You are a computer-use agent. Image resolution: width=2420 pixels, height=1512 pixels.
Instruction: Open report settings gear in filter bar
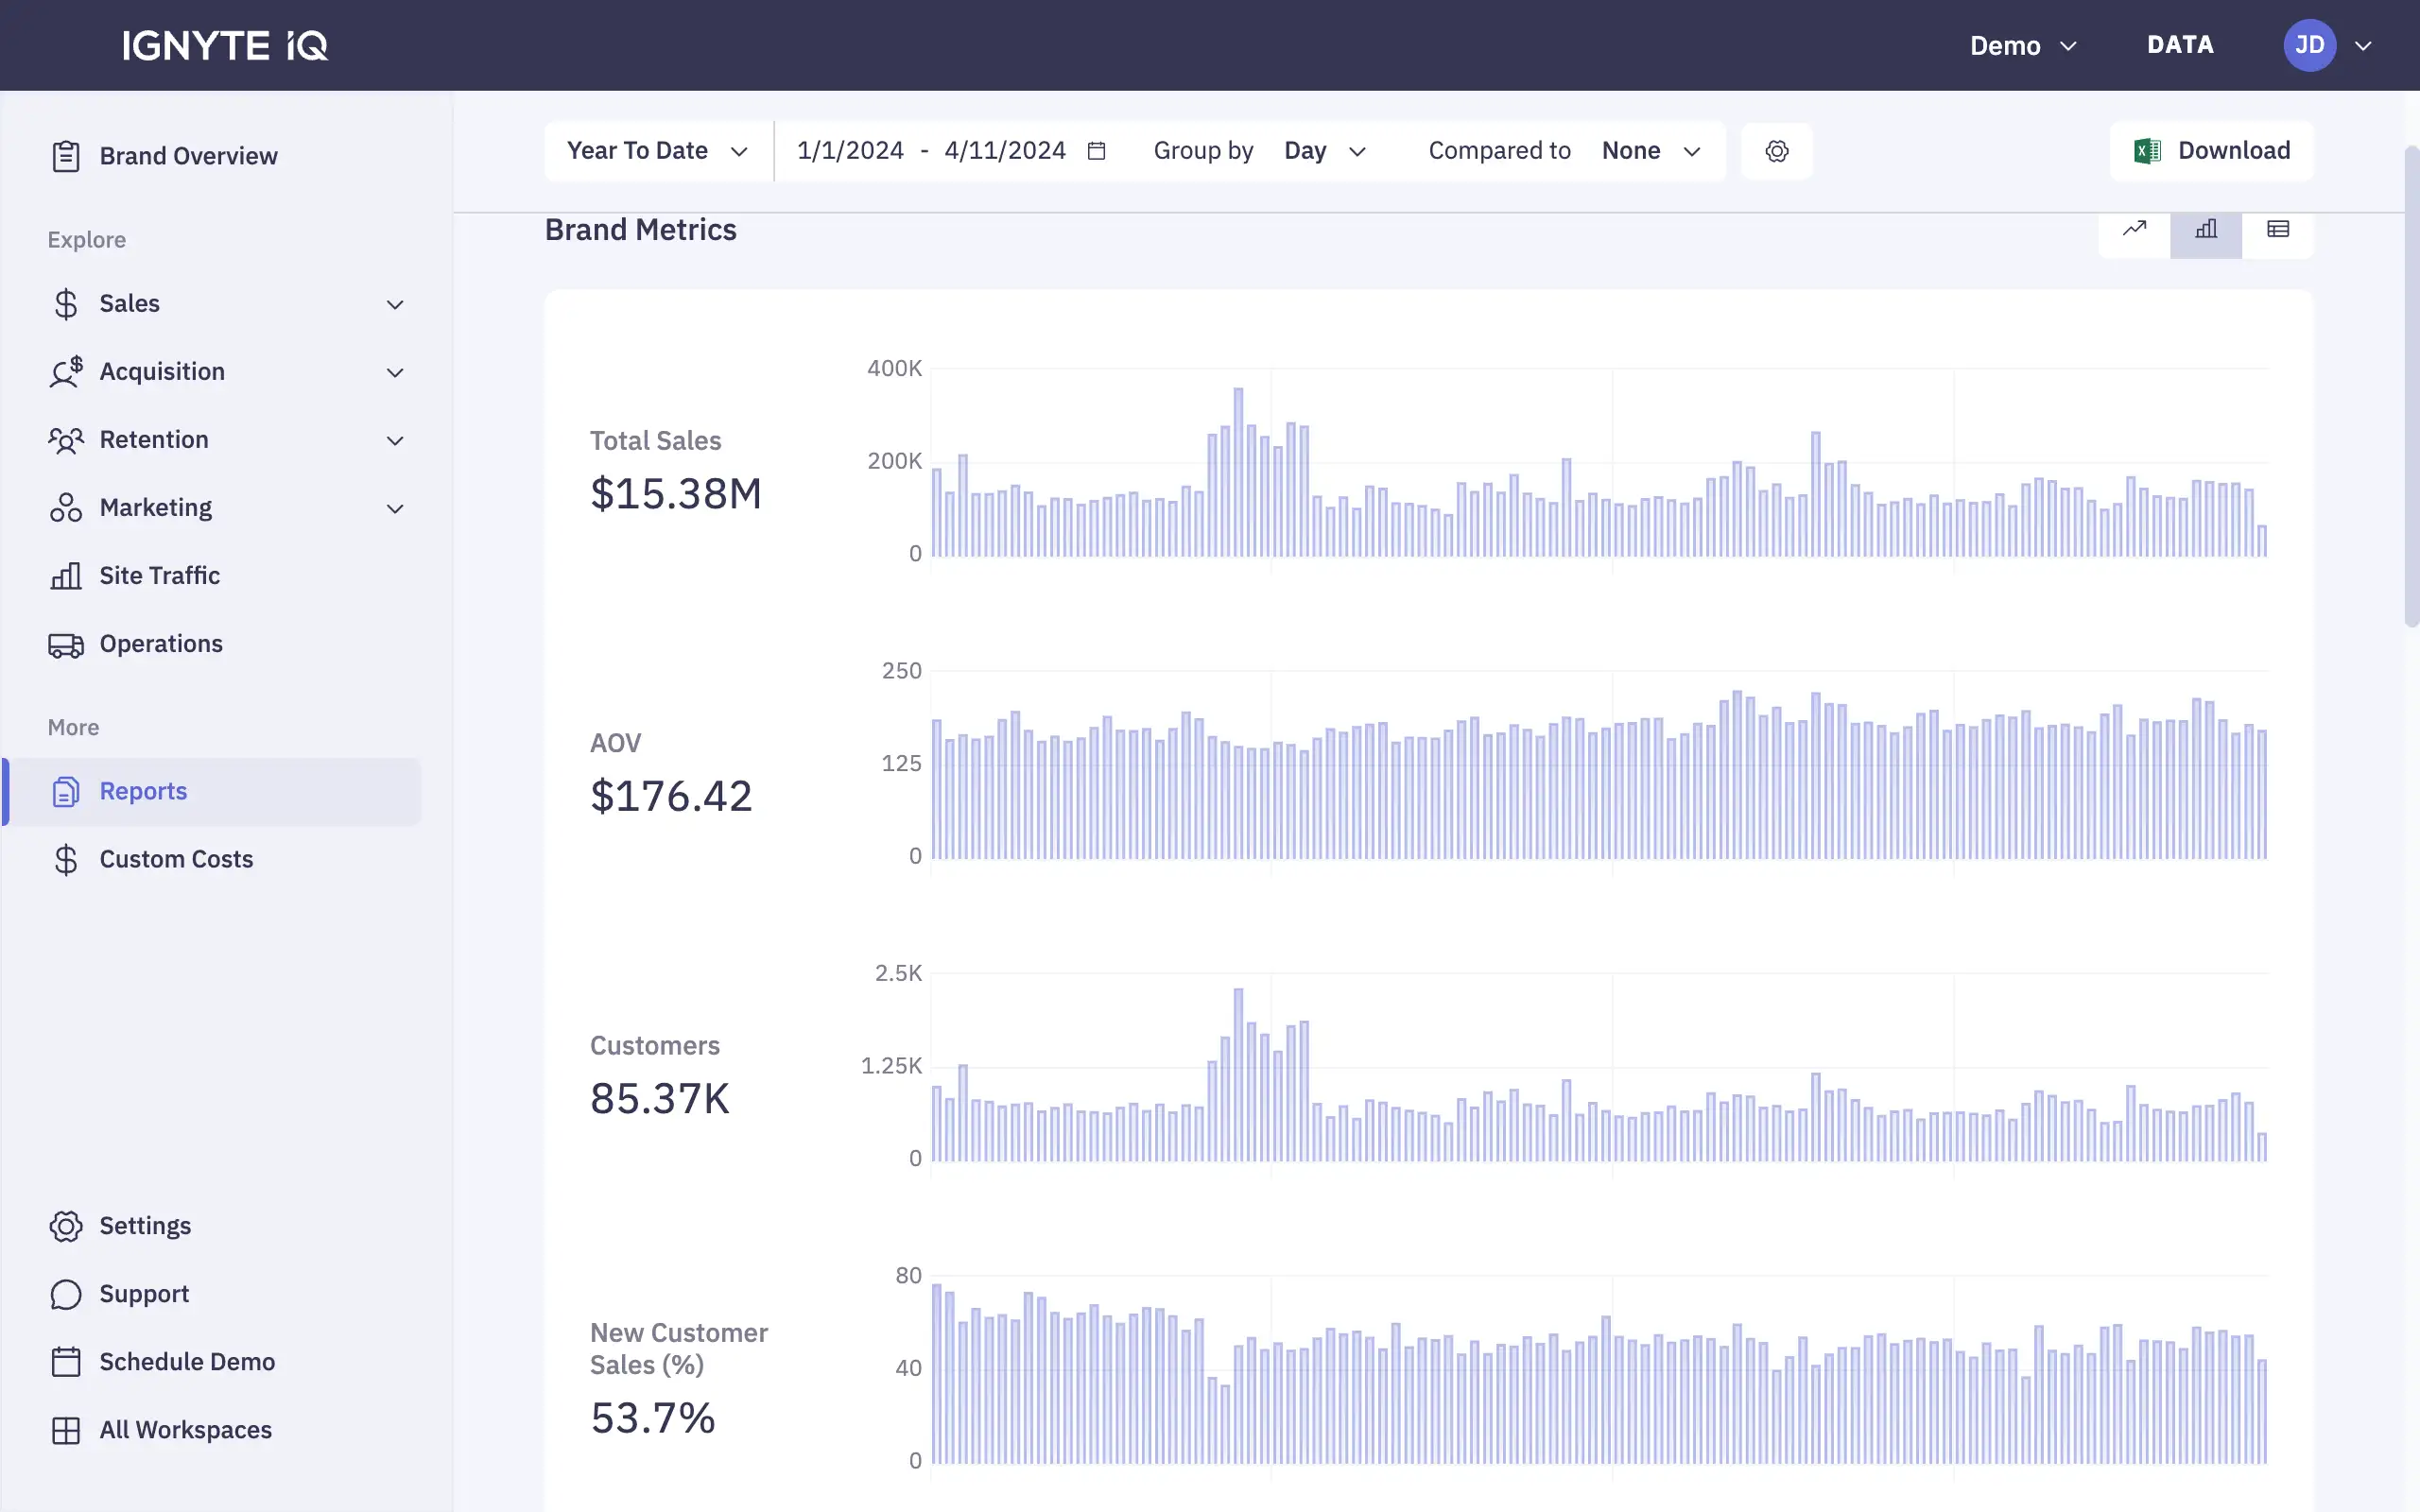pyautogui.click(x=1777, y=151)
